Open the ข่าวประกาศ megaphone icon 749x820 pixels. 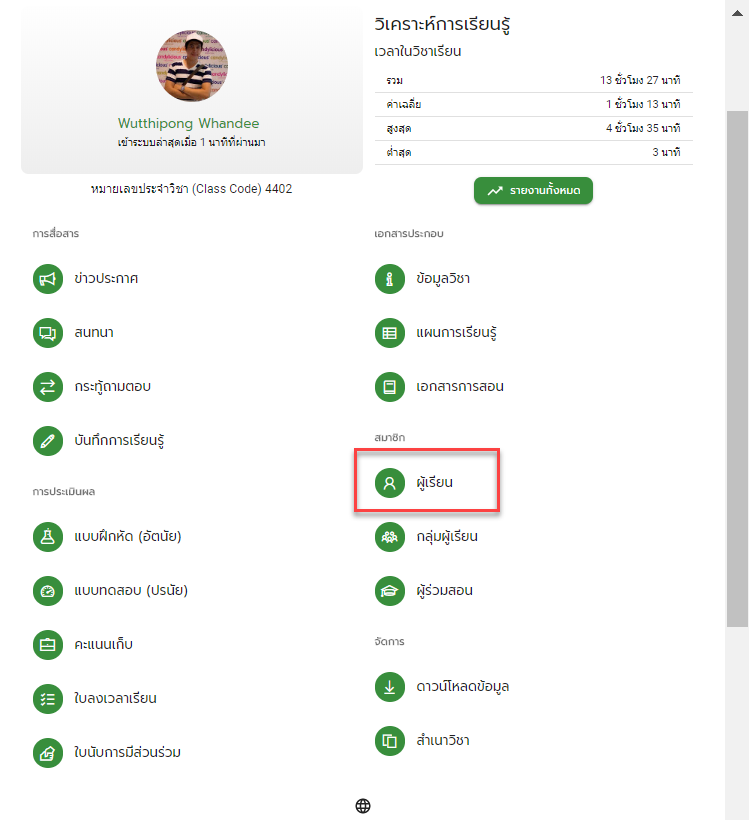pyautogui.click(x=48, y=279)
